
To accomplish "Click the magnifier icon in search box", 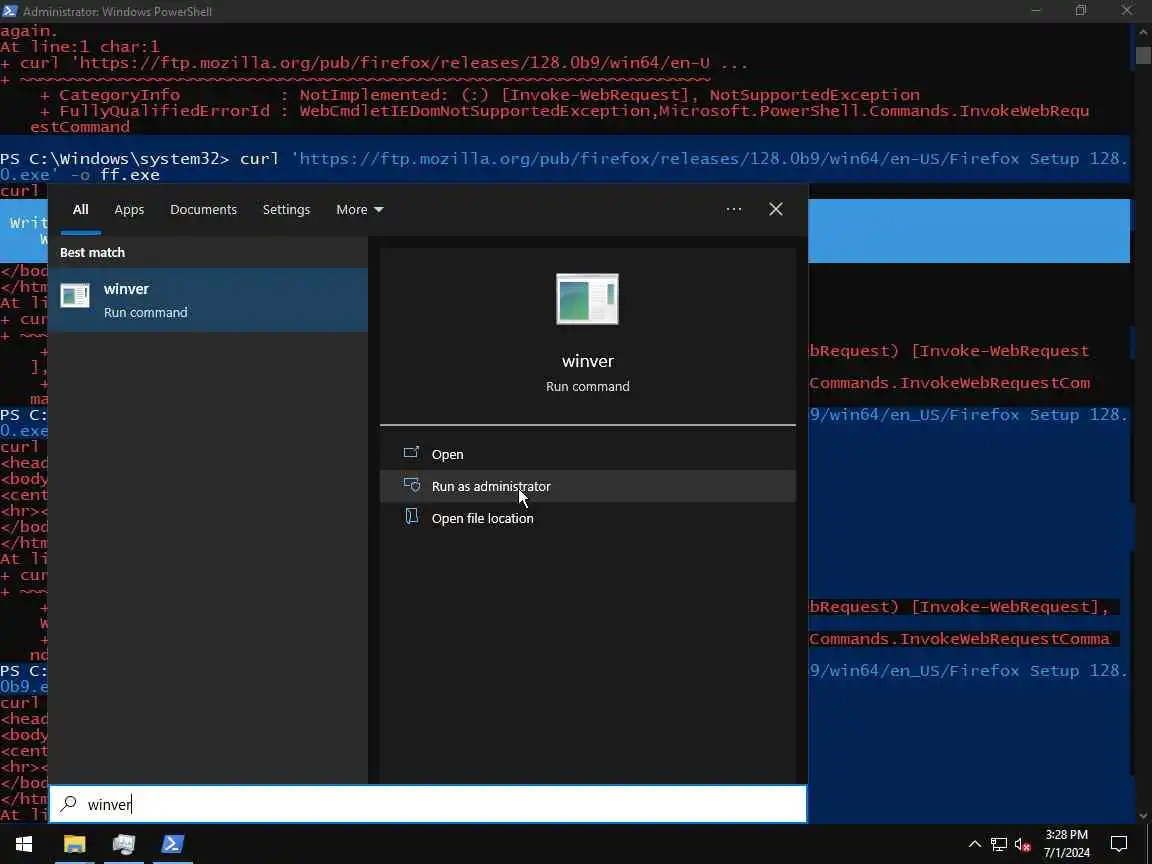I will [x=68, y=804].
